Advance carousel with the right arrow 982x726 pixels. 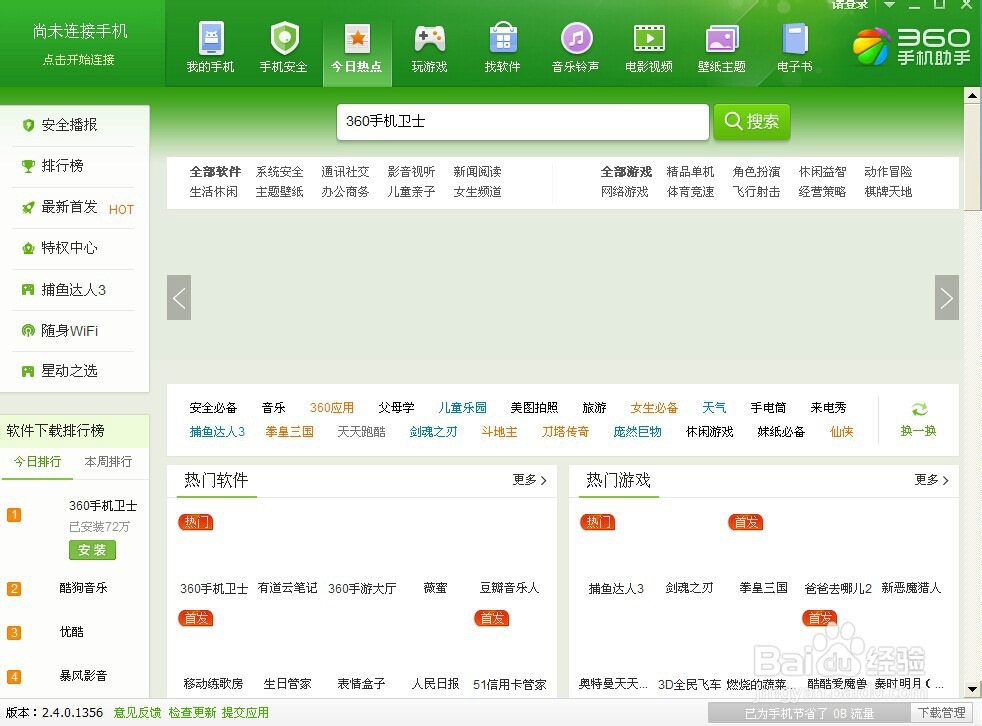(946, 297)
